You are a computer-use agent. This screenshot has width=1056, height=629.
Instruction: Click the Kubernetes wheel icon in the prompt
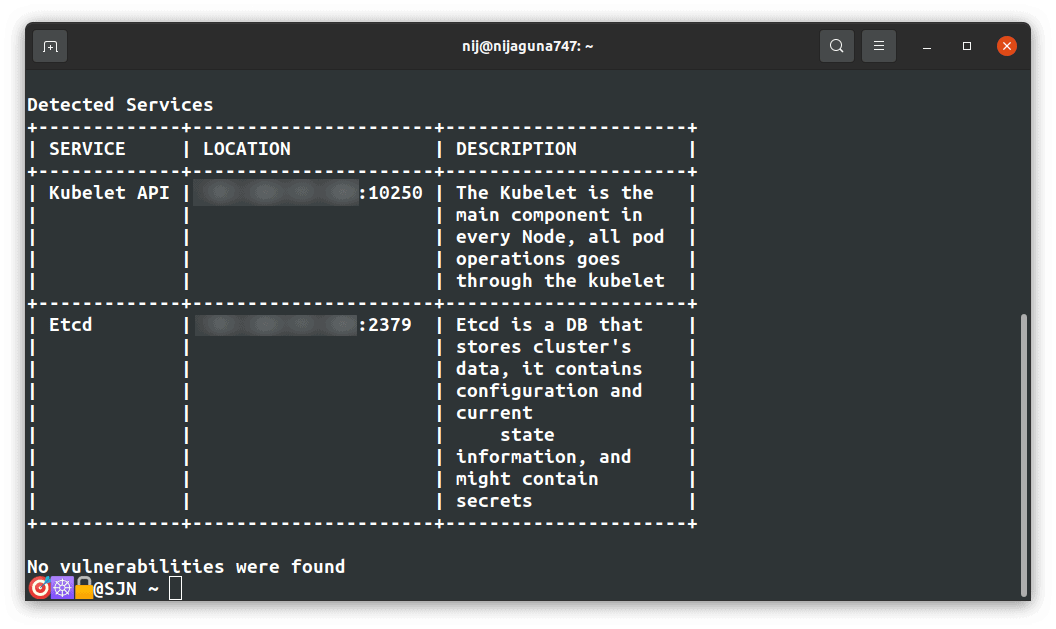(62, 589)
